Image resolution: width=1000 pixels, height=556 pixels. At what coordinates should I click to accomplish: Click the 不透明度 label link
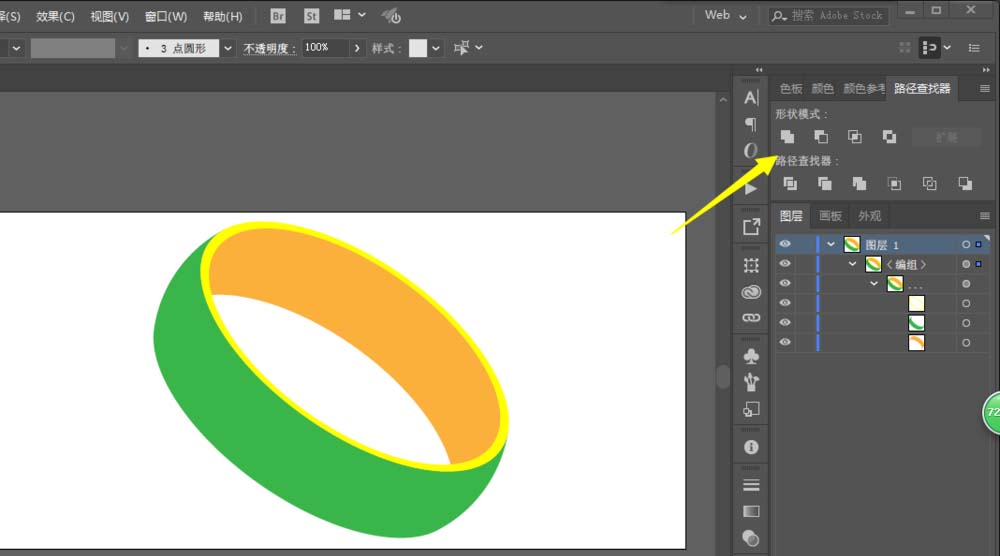pyautogui.click(x=269, y=48)
